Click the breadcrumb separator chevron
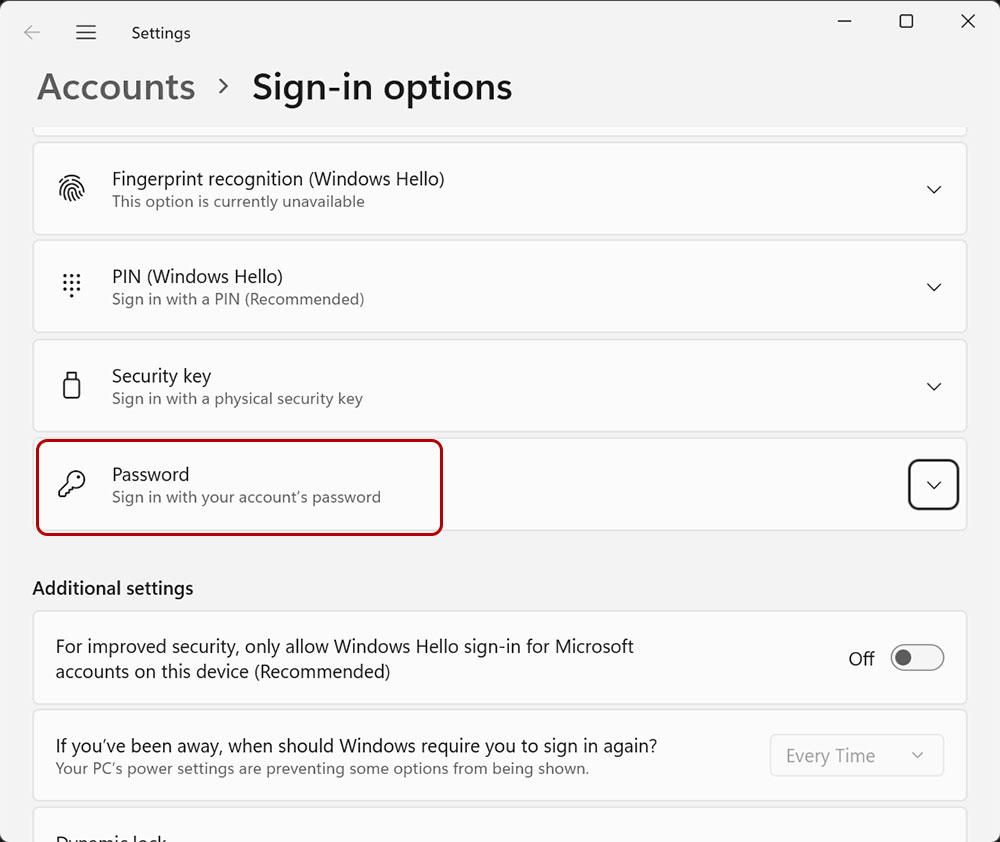Viewport: 1000px width, 842px height. (x=223, y=85)
